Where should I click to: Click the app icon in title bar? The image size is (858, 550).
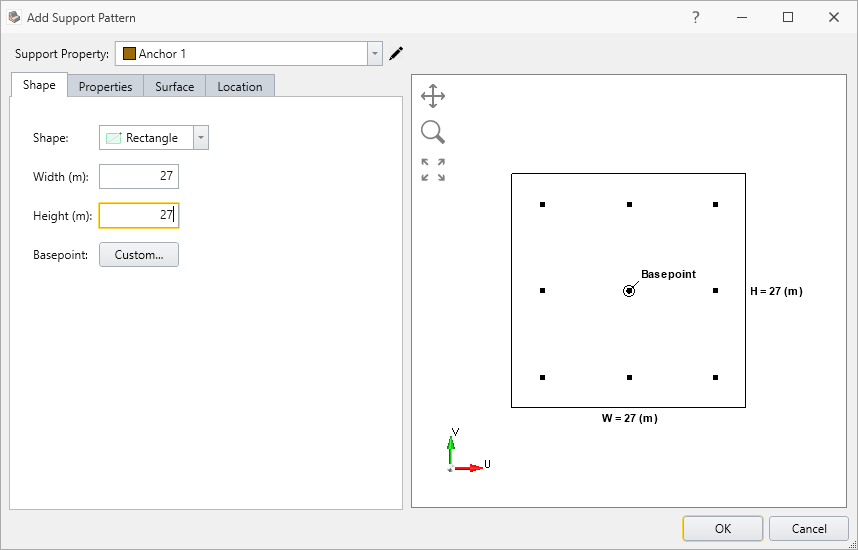pyautogui.click(x=14, y=17)
